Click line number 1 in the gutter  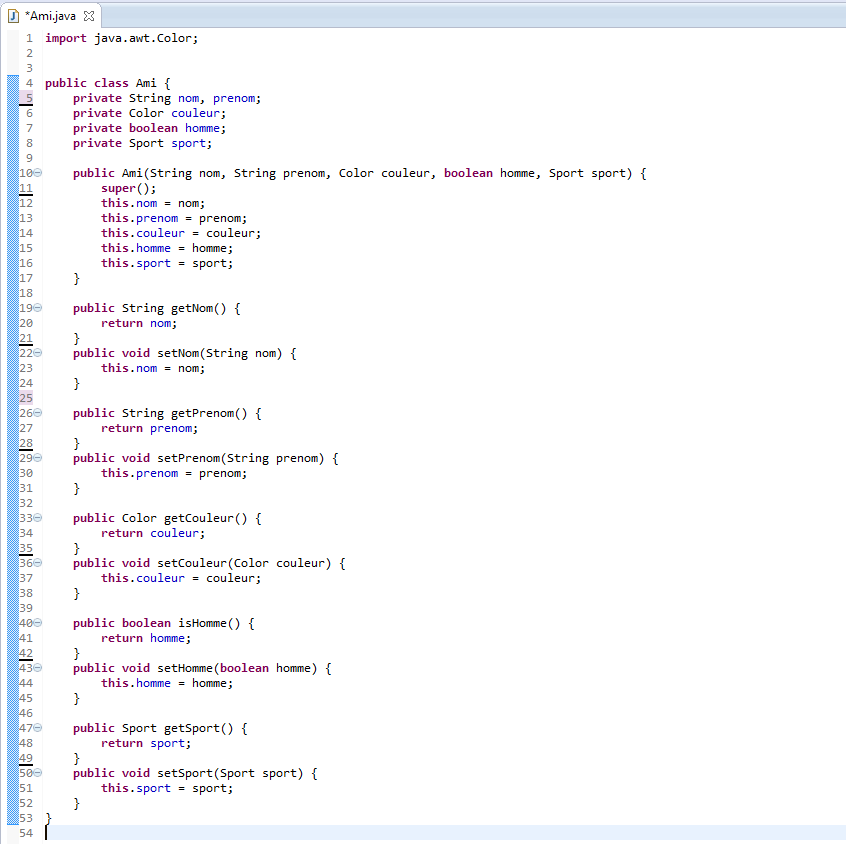pos(29,38)
